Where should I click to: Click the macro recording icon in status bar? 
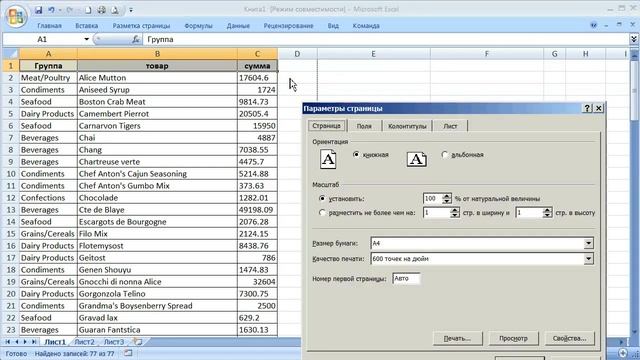pos(128,353)
